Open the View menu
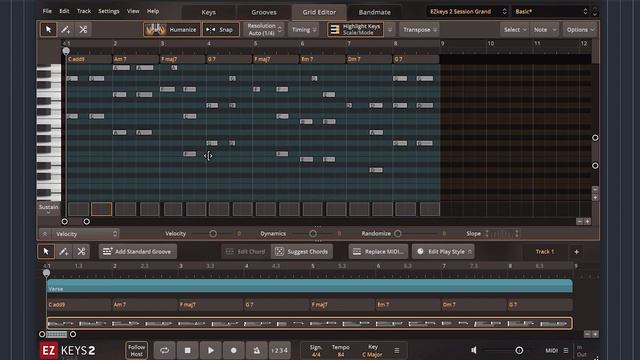 click(x=133, y=11)
